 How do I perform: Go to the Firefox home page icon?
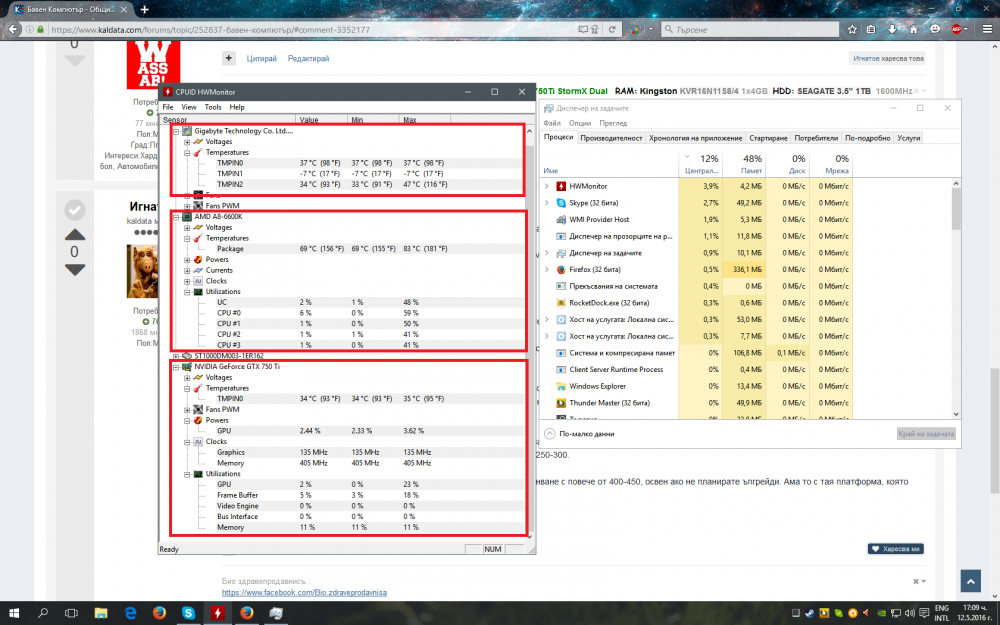click(x=913, y=29)
